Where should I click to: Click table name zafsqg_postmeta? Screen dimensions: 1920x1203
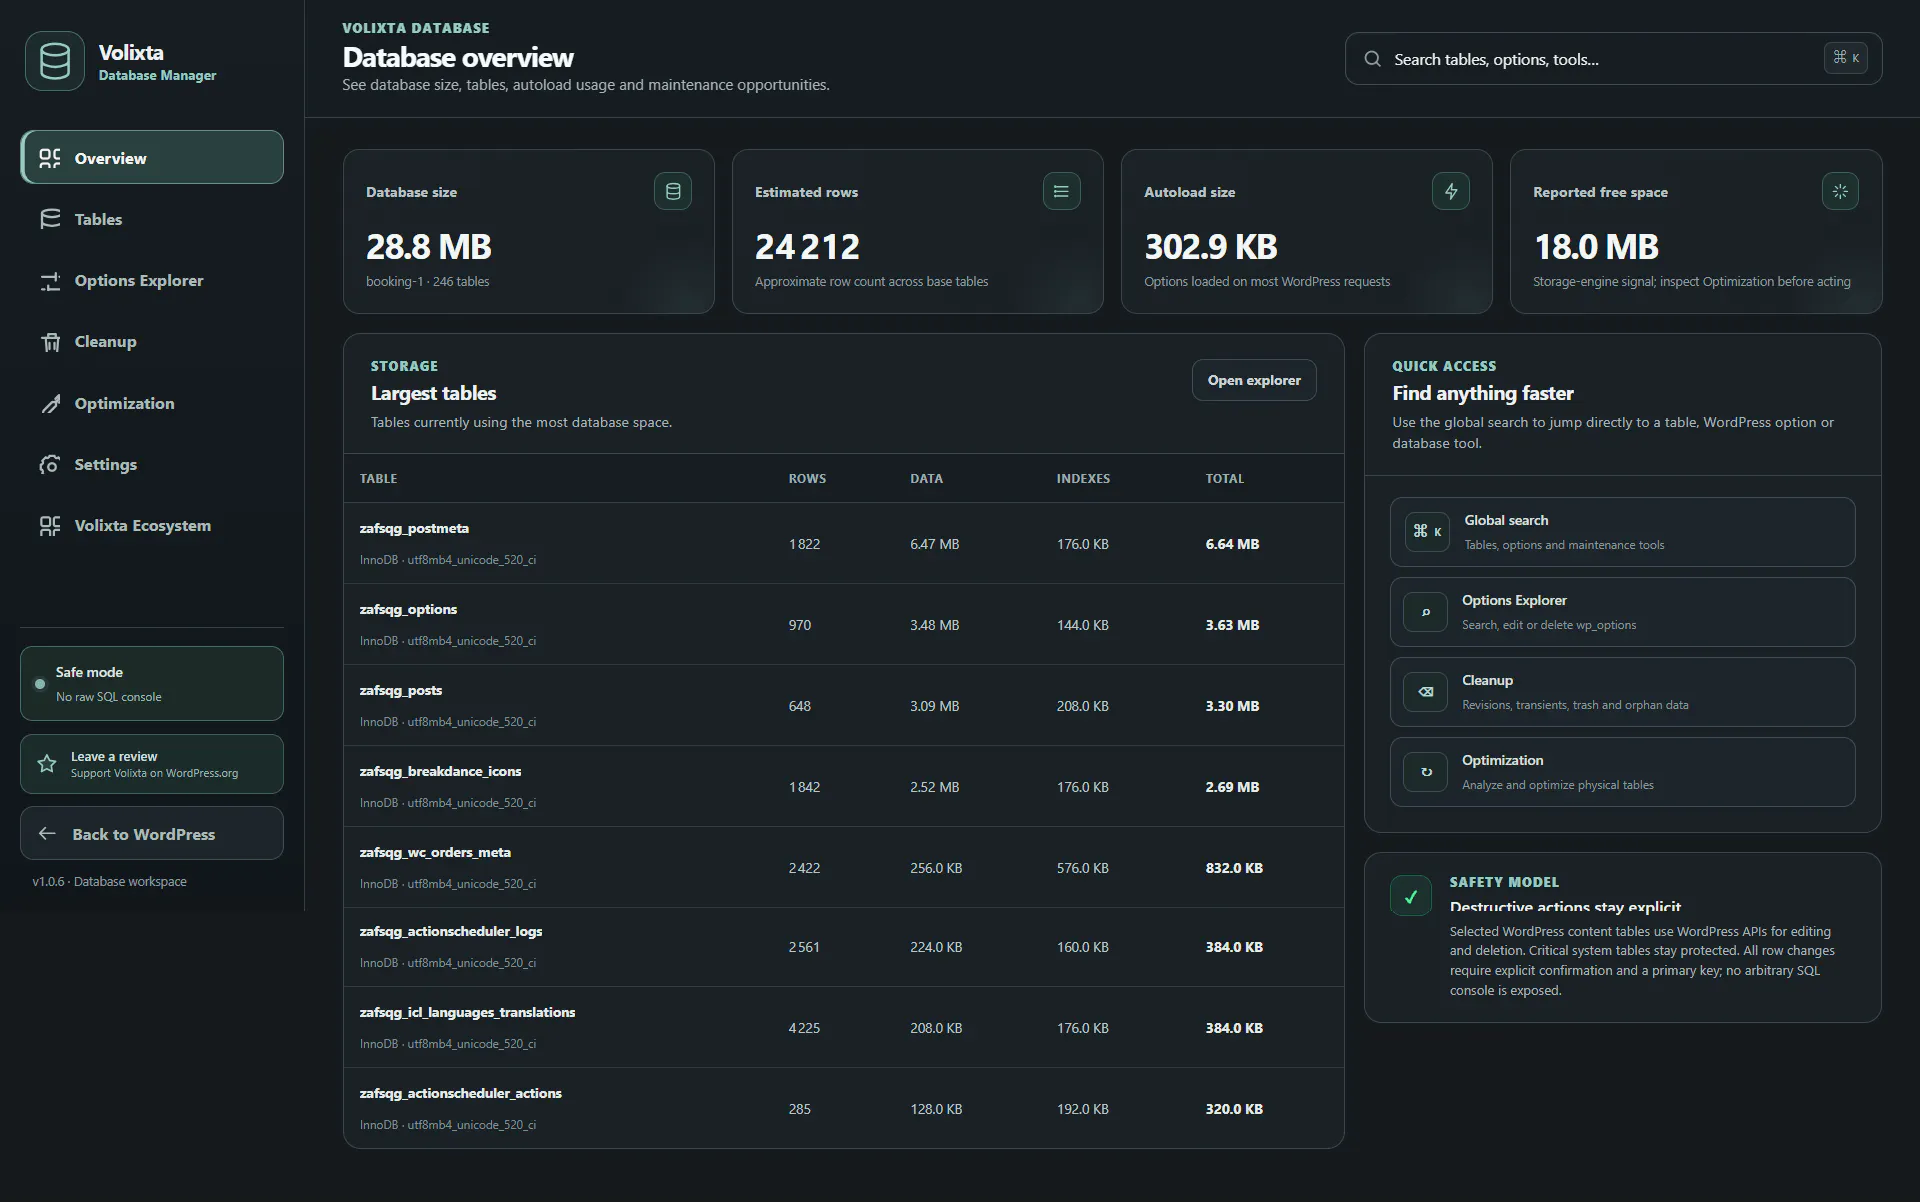tap(414, 528)
